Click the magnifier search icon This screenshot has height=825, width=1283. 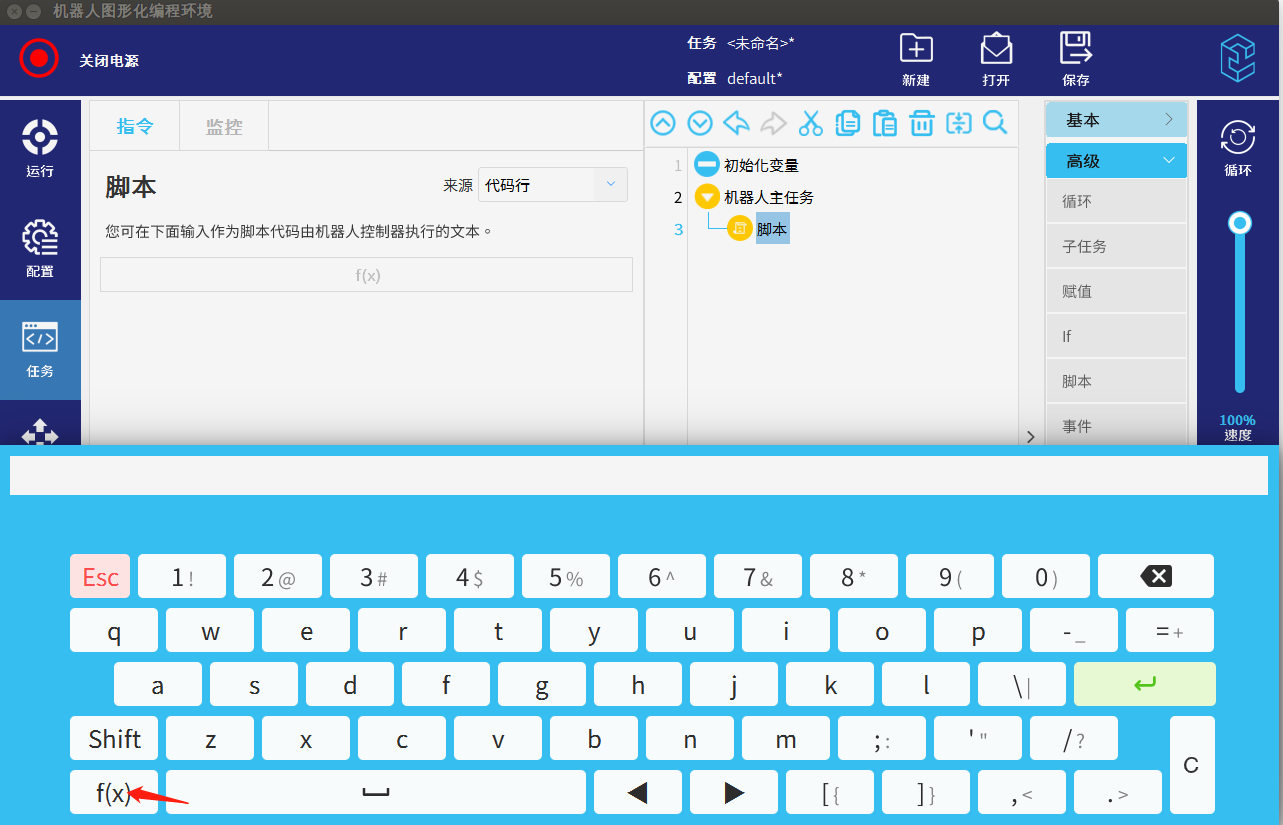tap(995, 123)
